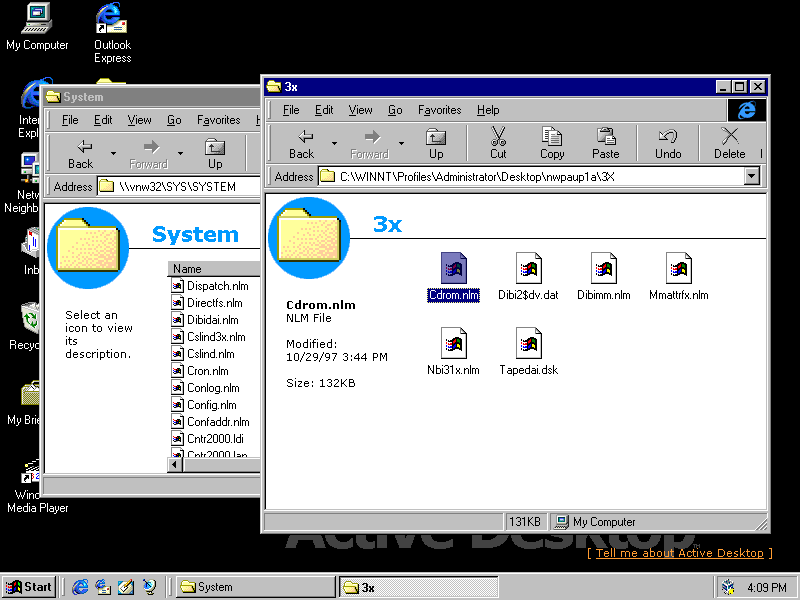Open the Favorites menu in 3x window
This screenshot has height=600, width=800.
pyautogui.click(x=439, y=110)
